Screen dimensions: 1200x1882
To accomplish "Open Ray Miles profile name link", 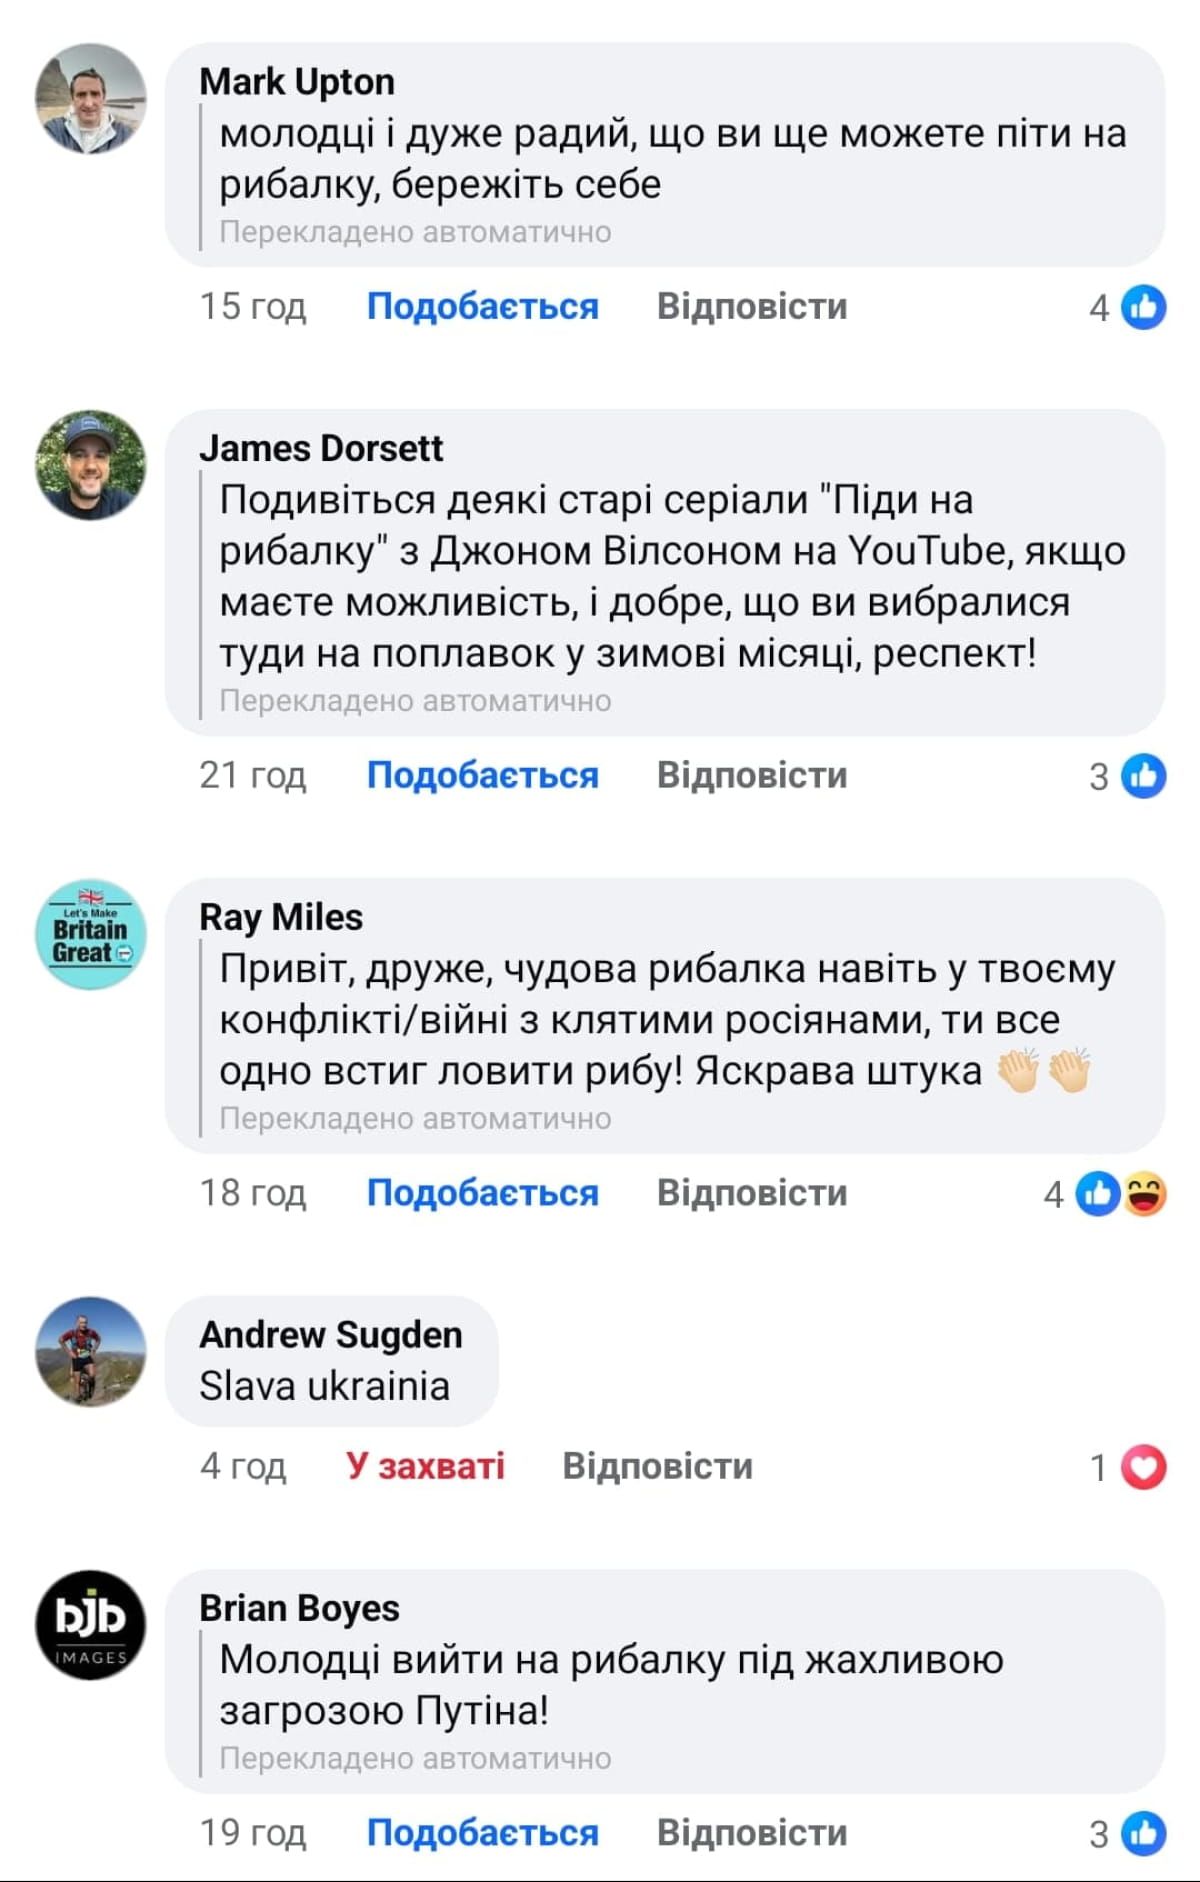I will 281,917.
